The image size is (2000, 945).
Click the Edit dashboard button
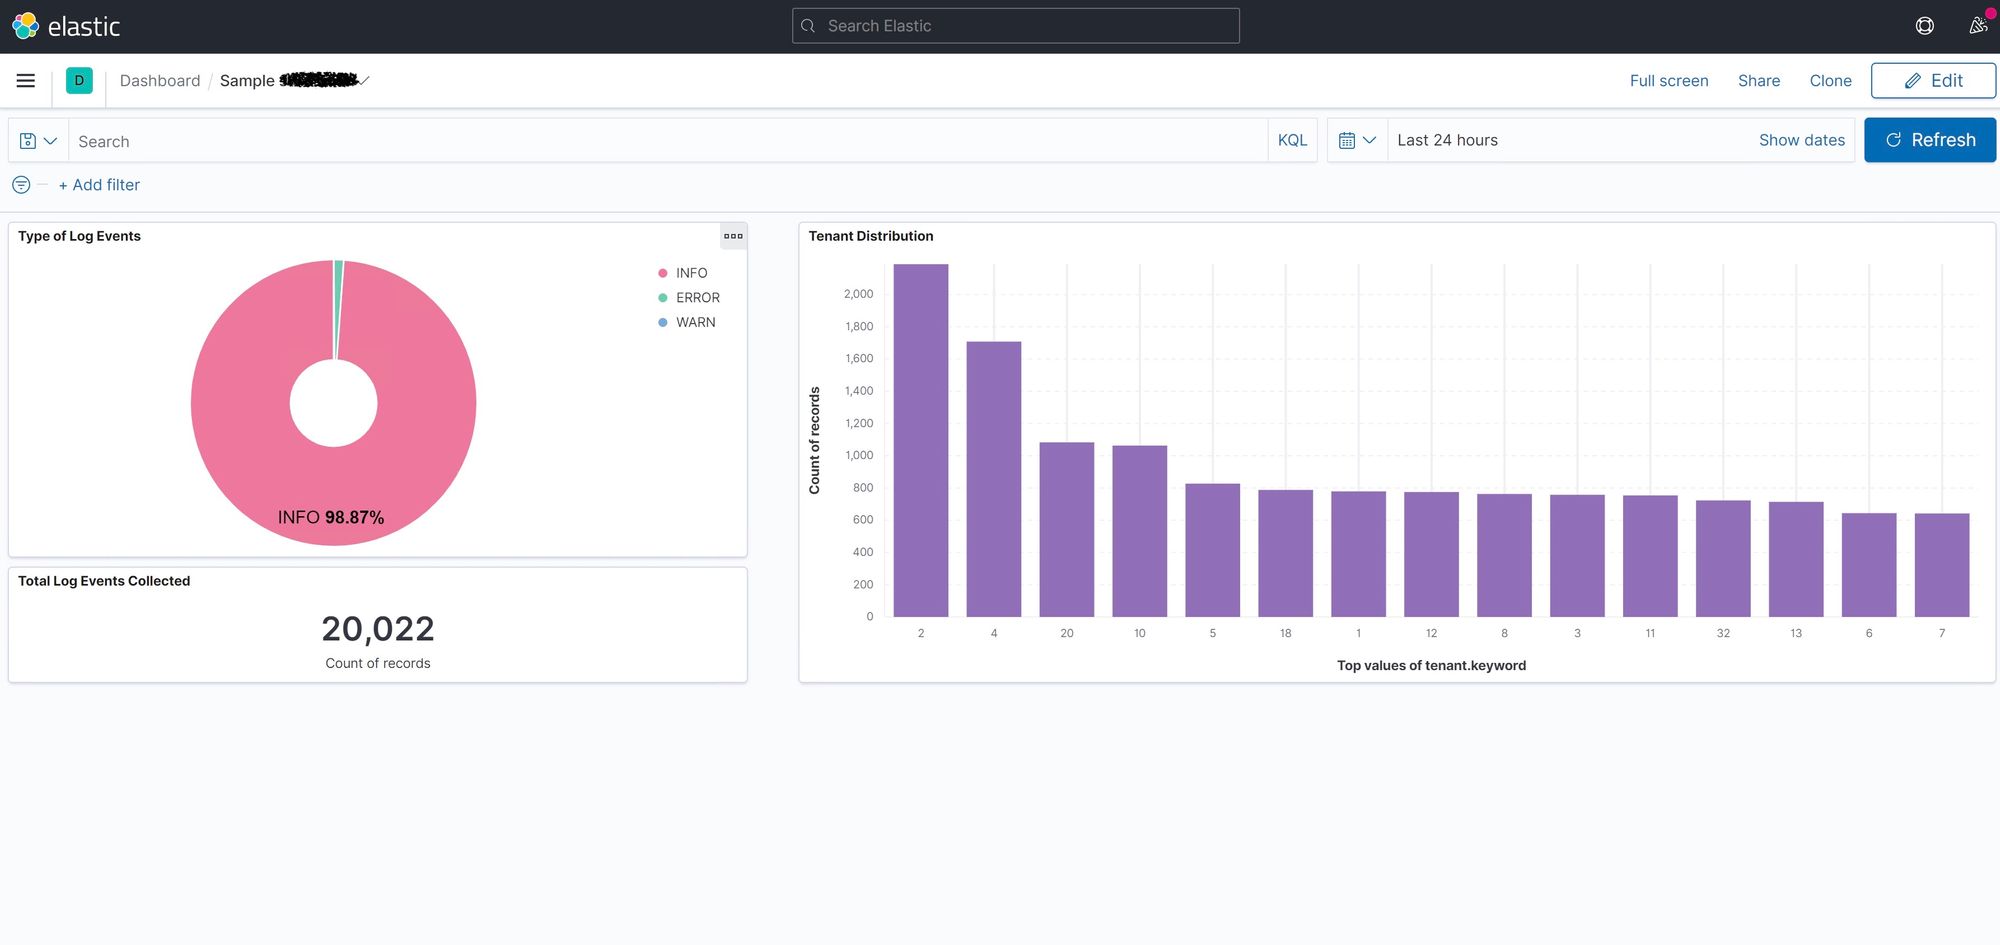(x=1932, y=81)
